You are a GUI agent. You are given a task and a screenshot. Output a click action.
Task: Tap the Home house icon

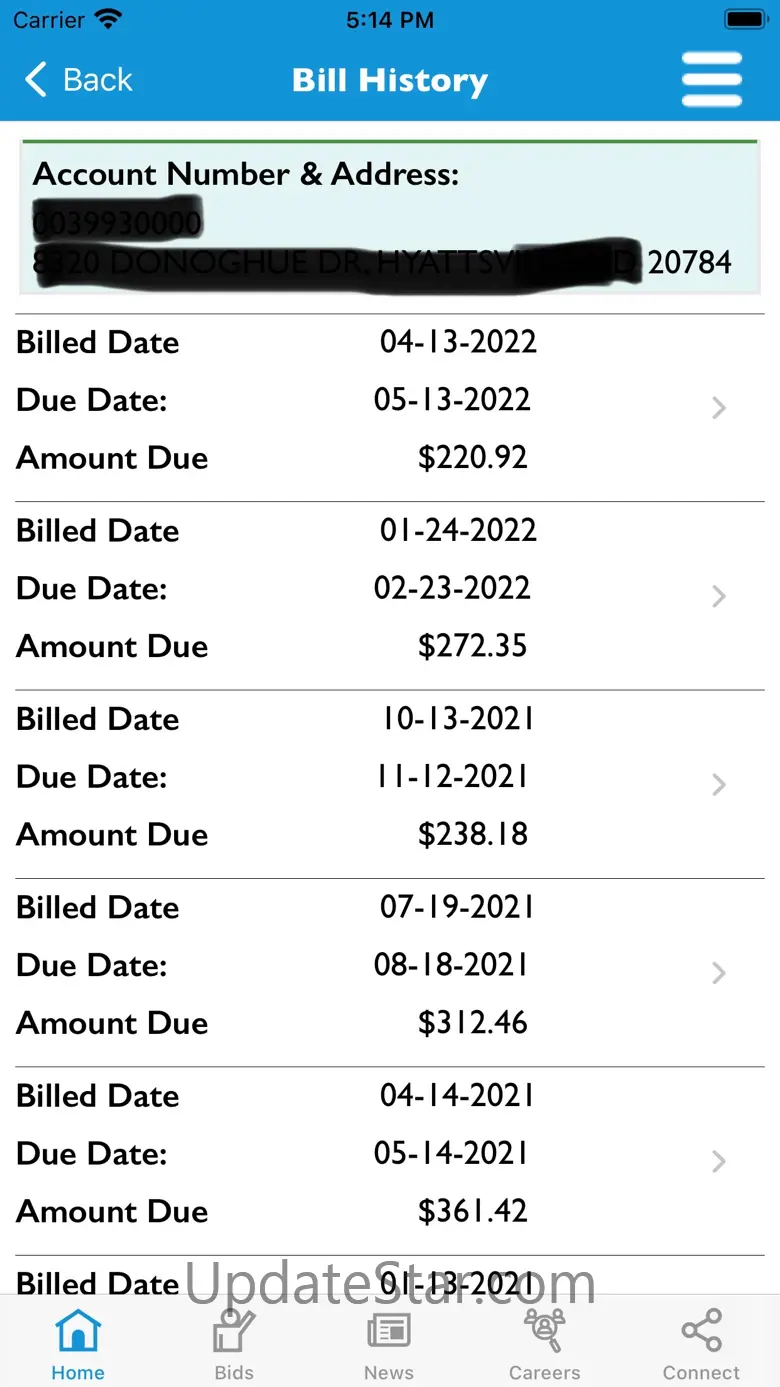pyautogui.click(x=78, y=1331)
